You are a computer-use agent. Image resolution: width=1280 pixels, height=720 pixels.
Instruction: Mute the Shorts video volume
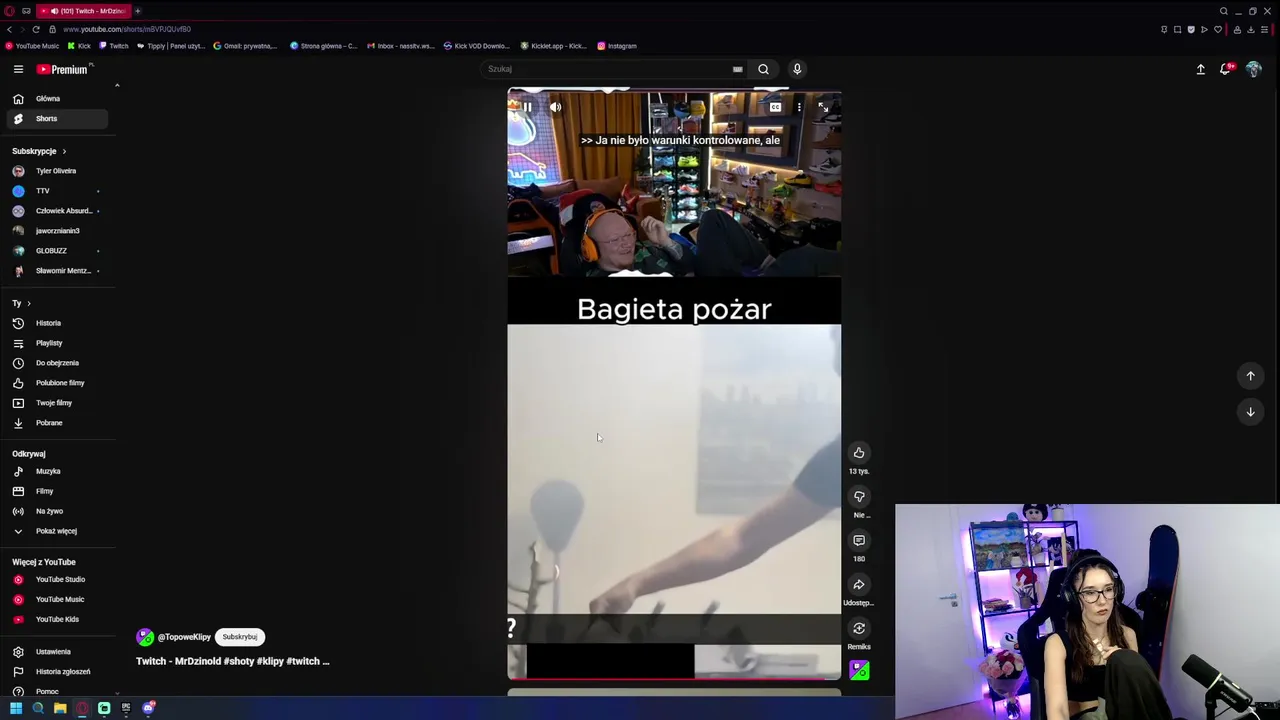pyautogui.click(x=555, y=107)
